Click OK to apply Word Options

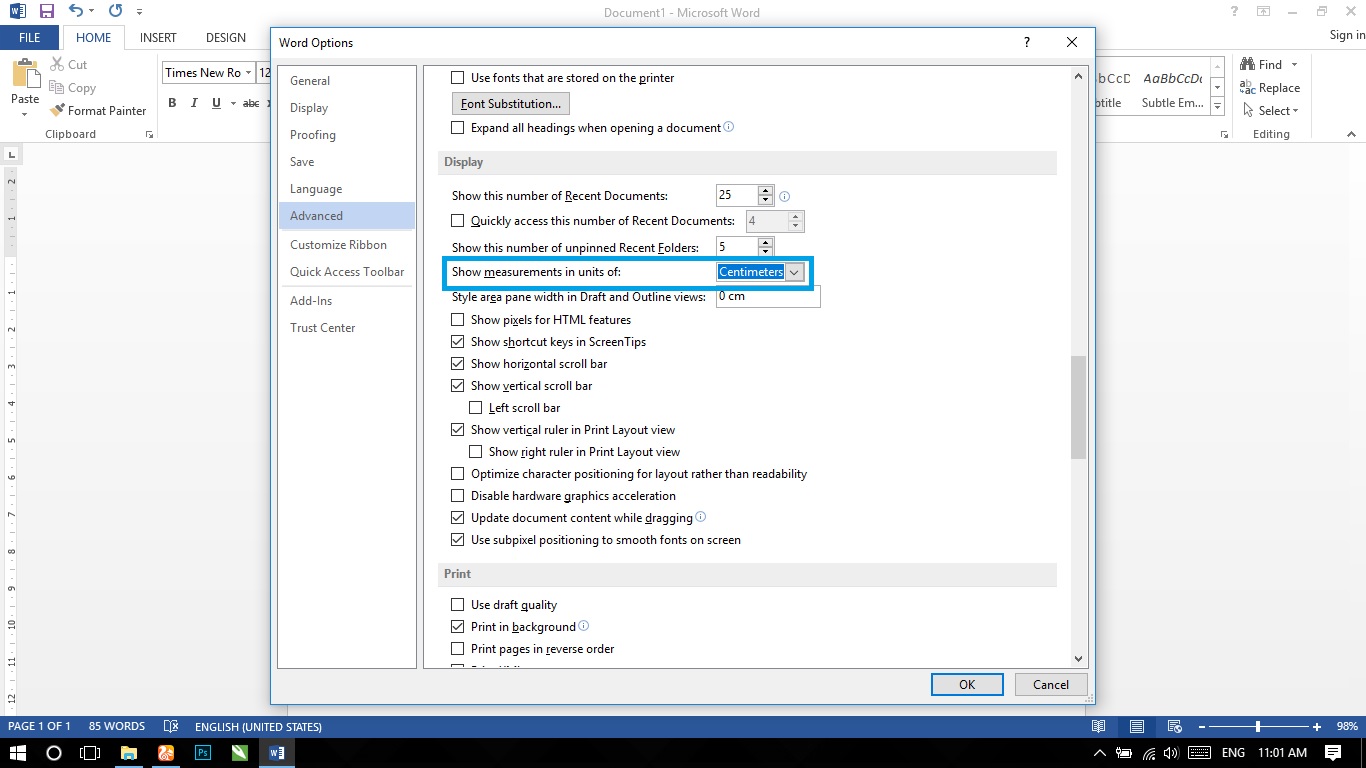pyautogui.click(x=967, y=685)
